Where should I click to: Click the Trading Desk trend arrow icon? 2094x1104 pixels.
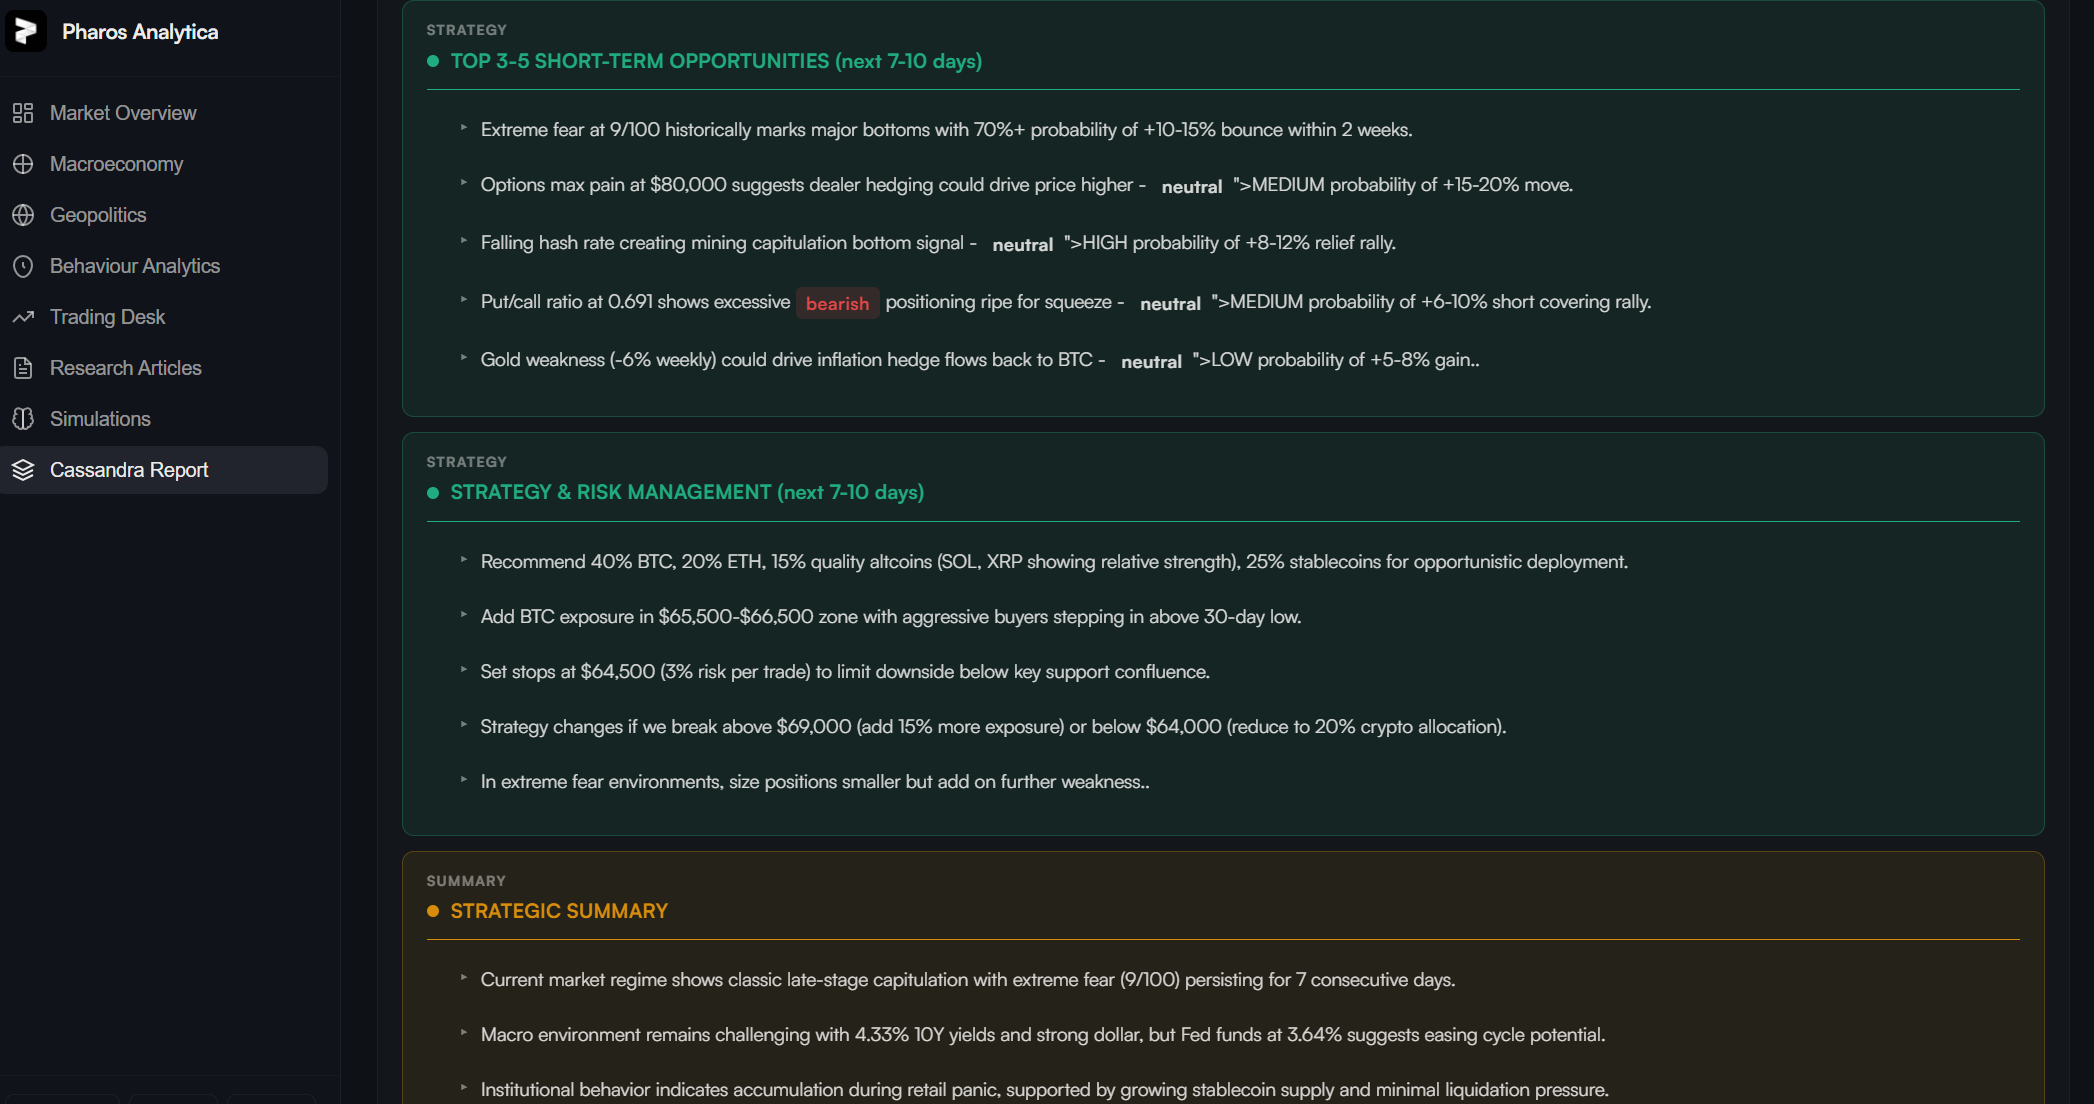coord(23,317)
